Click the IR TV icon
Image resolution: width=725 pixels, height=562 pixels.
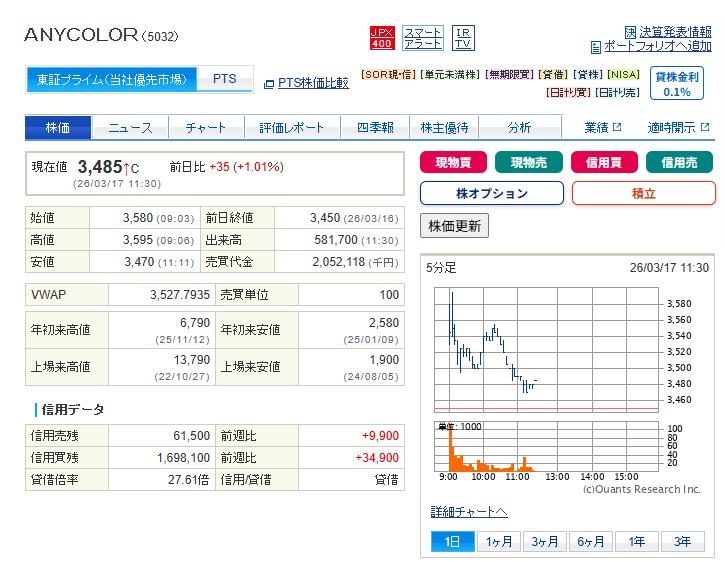click(462, 38)
